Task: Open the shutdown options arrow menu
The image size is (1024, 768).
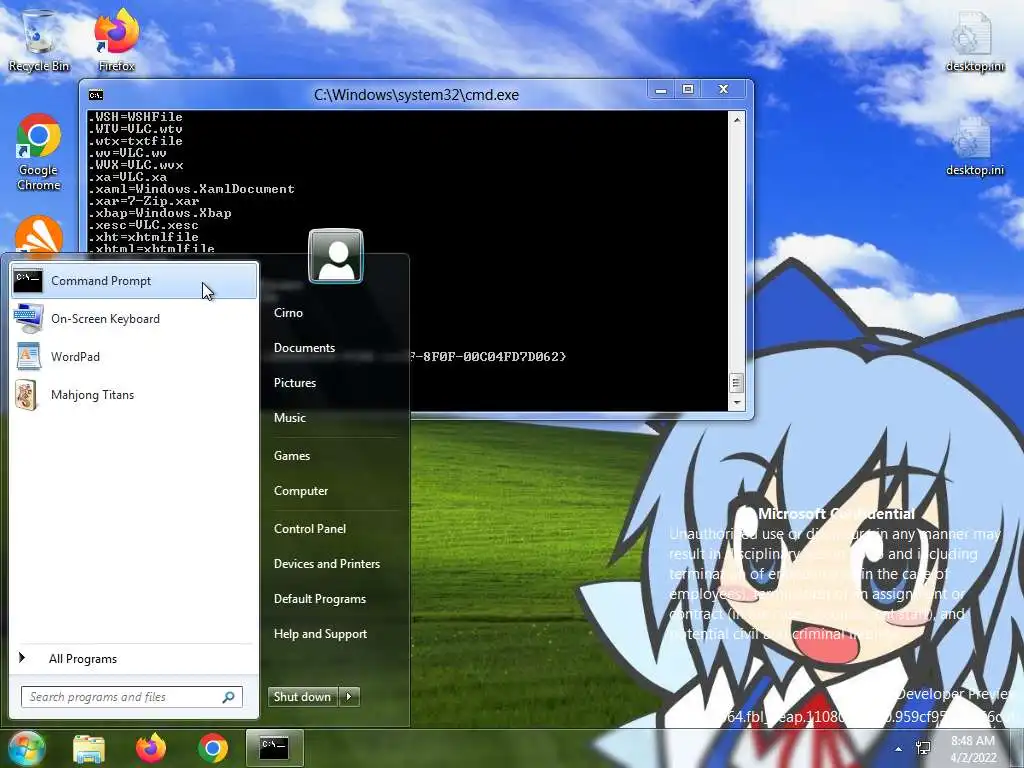Action: (x=349, y=697)
